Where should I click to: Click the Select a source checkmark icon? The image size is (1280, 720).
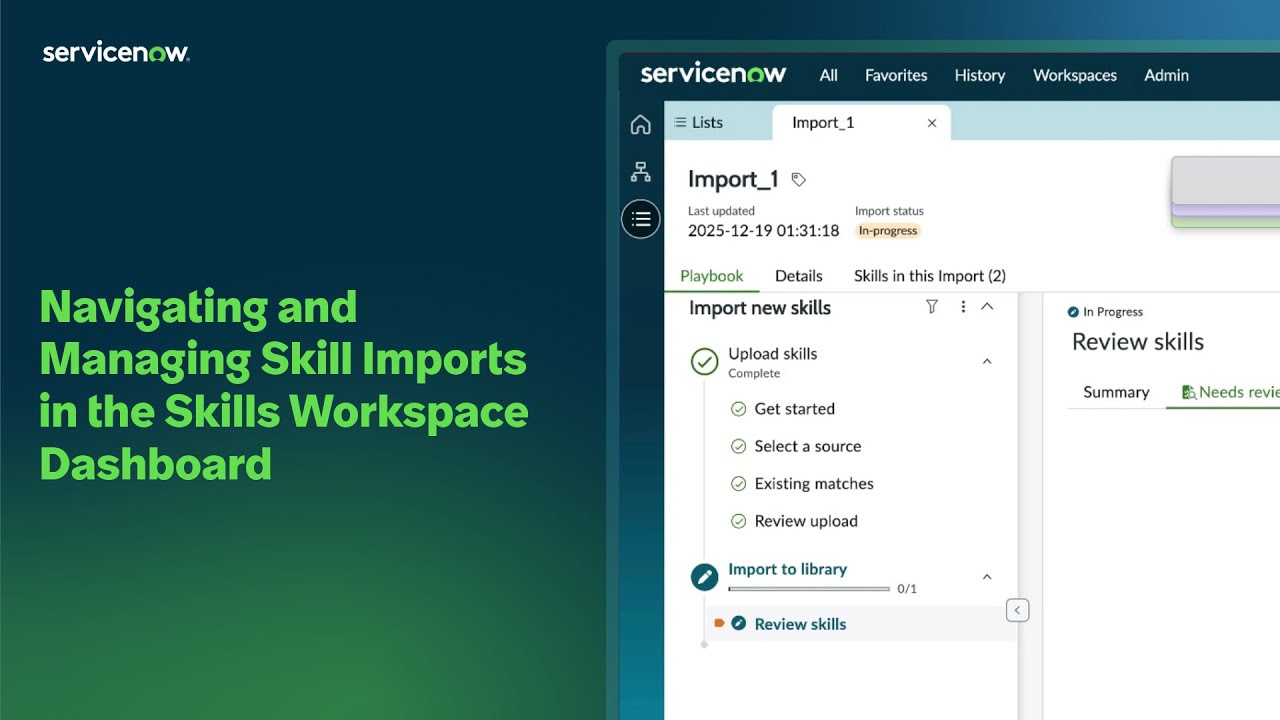[739, 446]
